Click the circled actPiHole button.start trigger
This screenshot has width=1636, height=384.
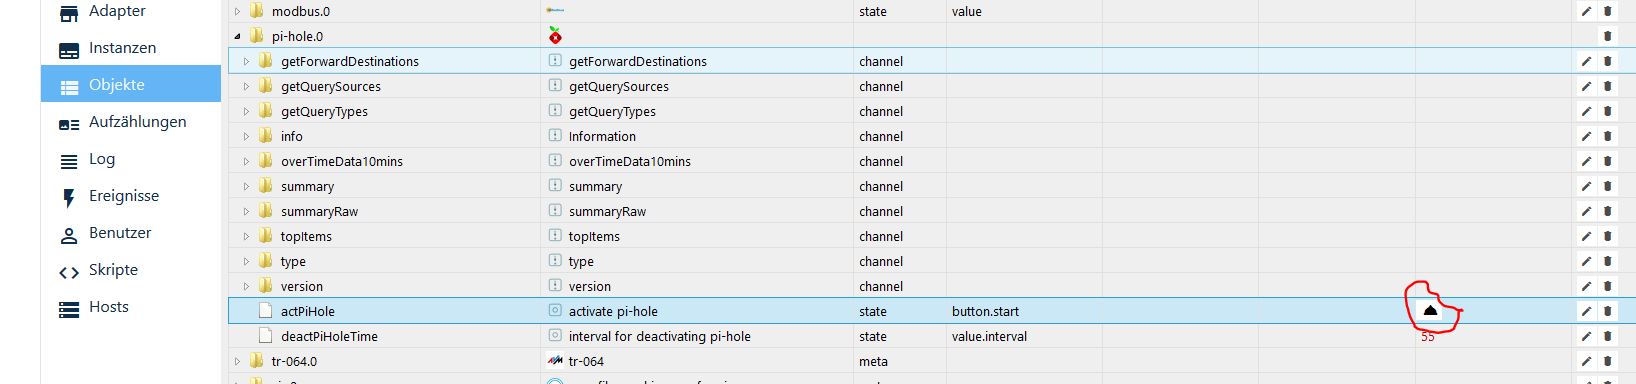click(x=1430, y=311)
